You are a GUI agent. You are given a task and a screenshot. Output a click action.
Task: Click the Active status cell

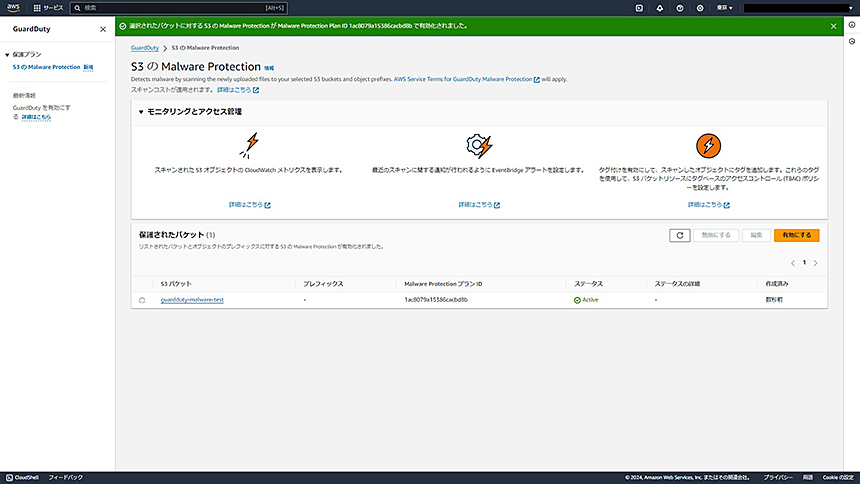[x=586, y=300]
